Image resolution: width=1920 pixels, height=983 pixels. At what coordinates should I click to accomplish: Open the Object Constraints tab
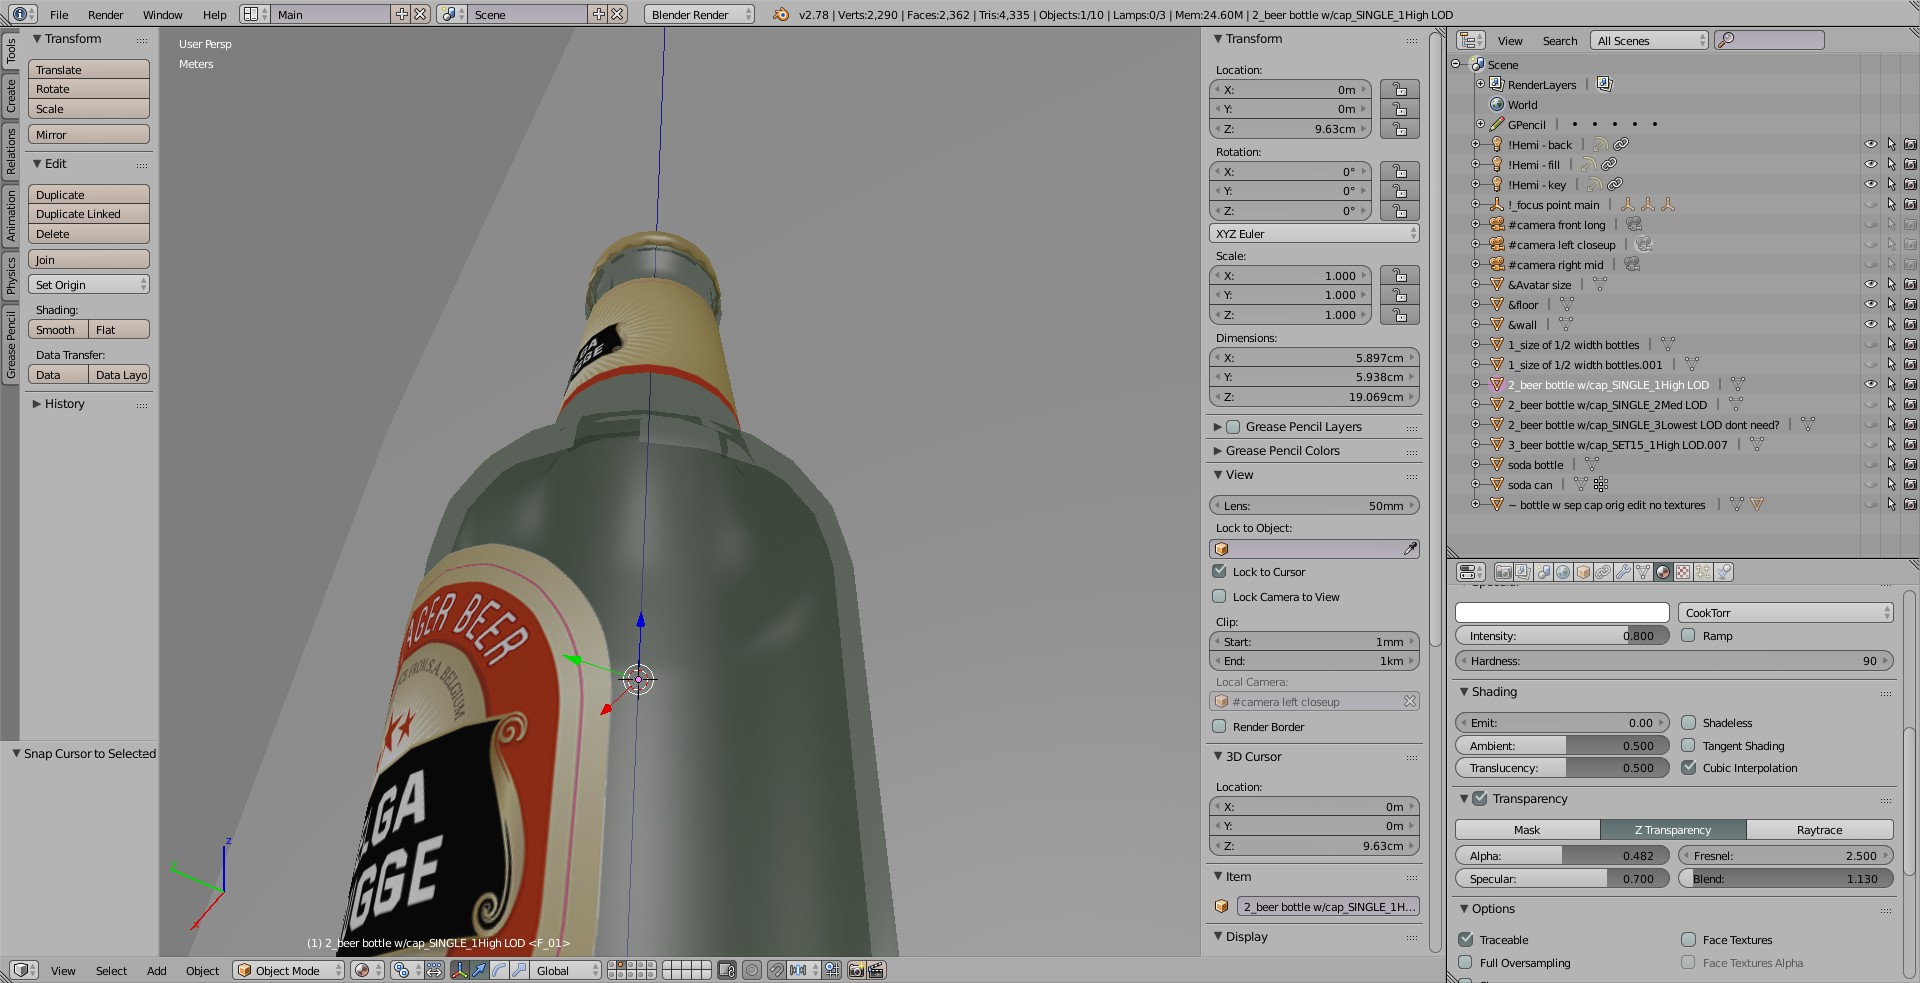click(1603, 572)
